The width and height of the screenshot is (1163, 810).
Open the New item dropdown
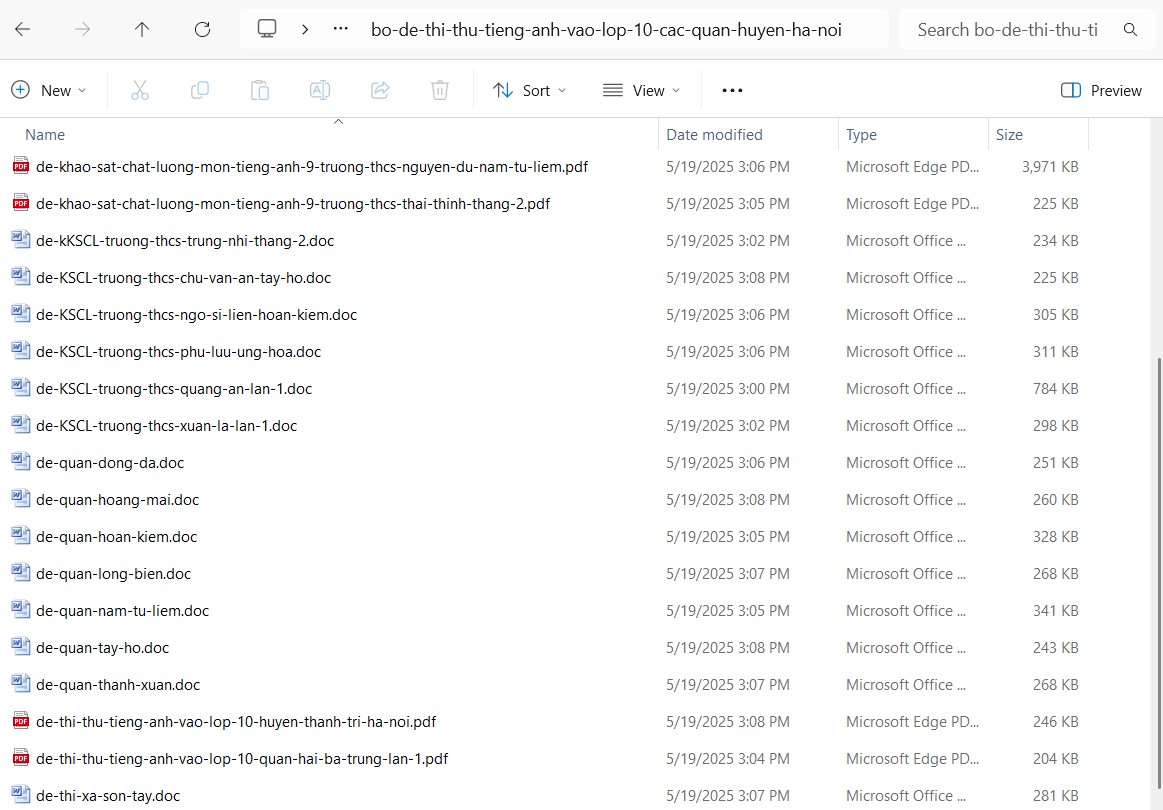coord(49,90)
